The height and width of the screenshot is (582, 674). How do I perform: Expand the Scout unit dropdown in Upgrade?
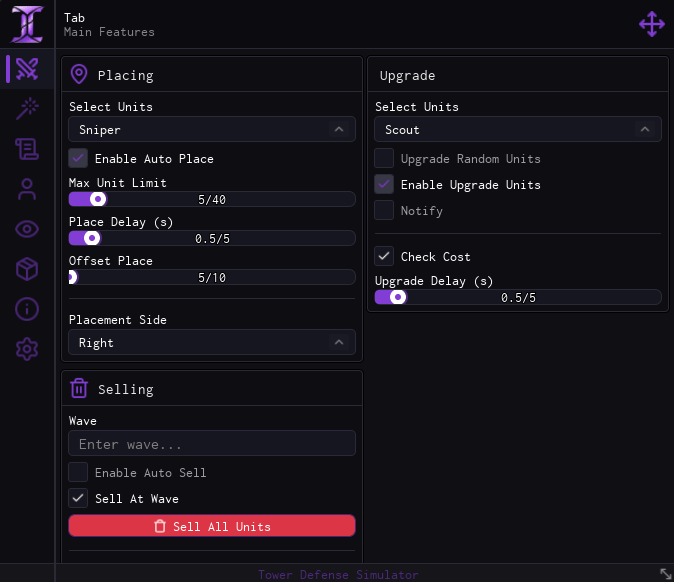coord(518,129)
